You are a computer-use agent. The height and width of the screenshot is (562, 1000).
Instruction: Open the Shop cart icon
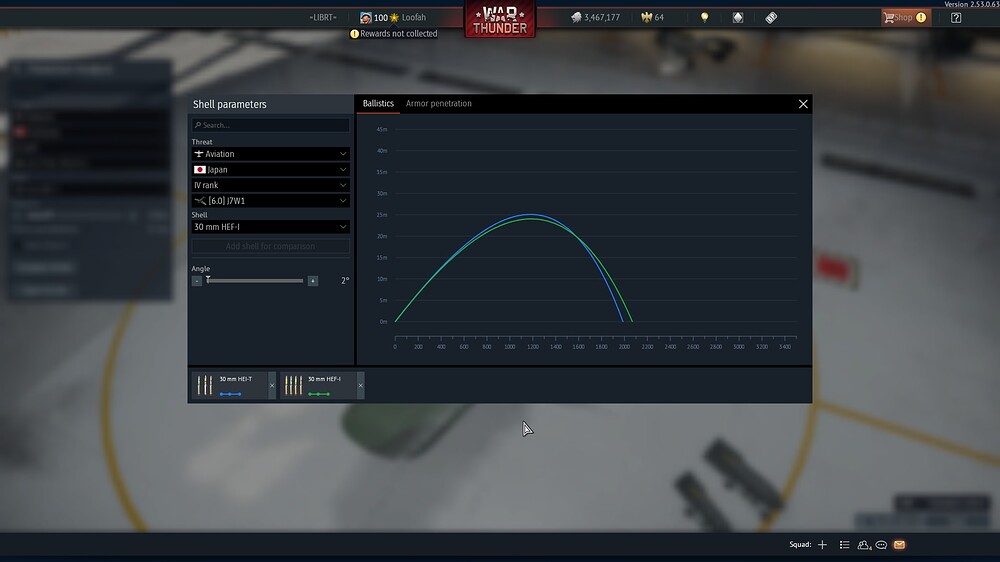click(x=889, y=17)
